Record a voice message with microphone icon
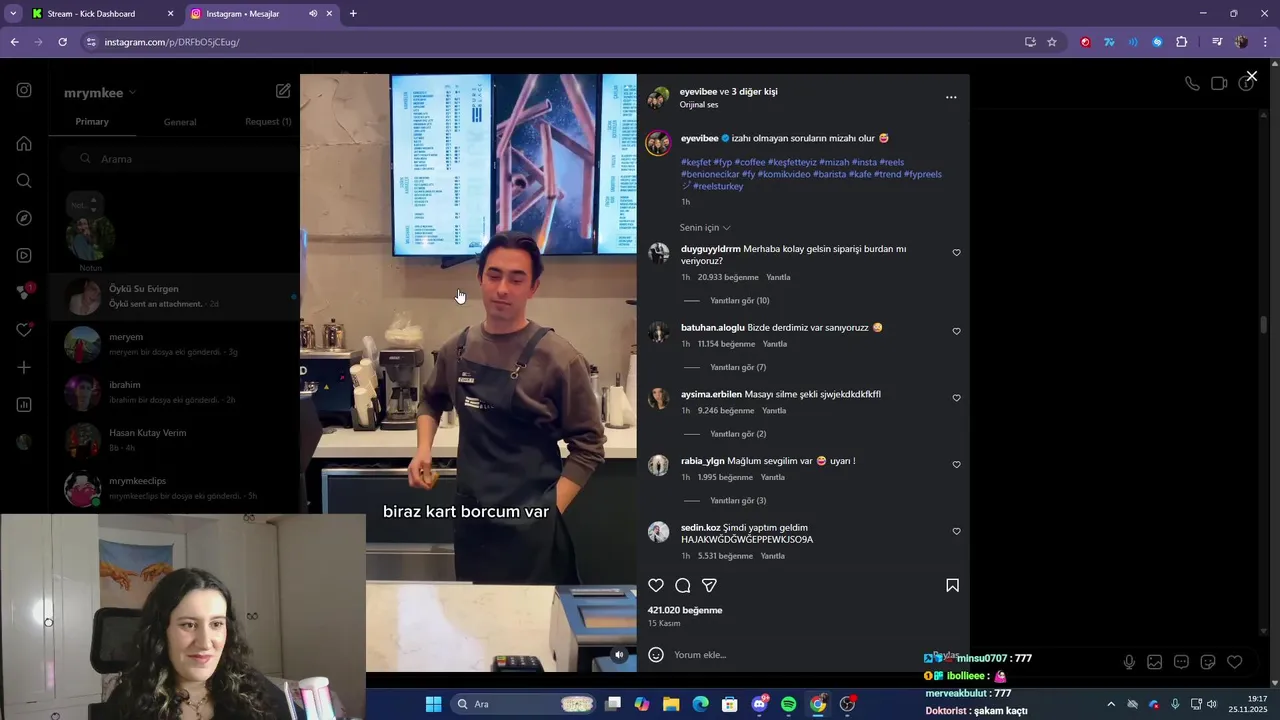This screenshot has height=720, width=1280. click(1129, 662)
